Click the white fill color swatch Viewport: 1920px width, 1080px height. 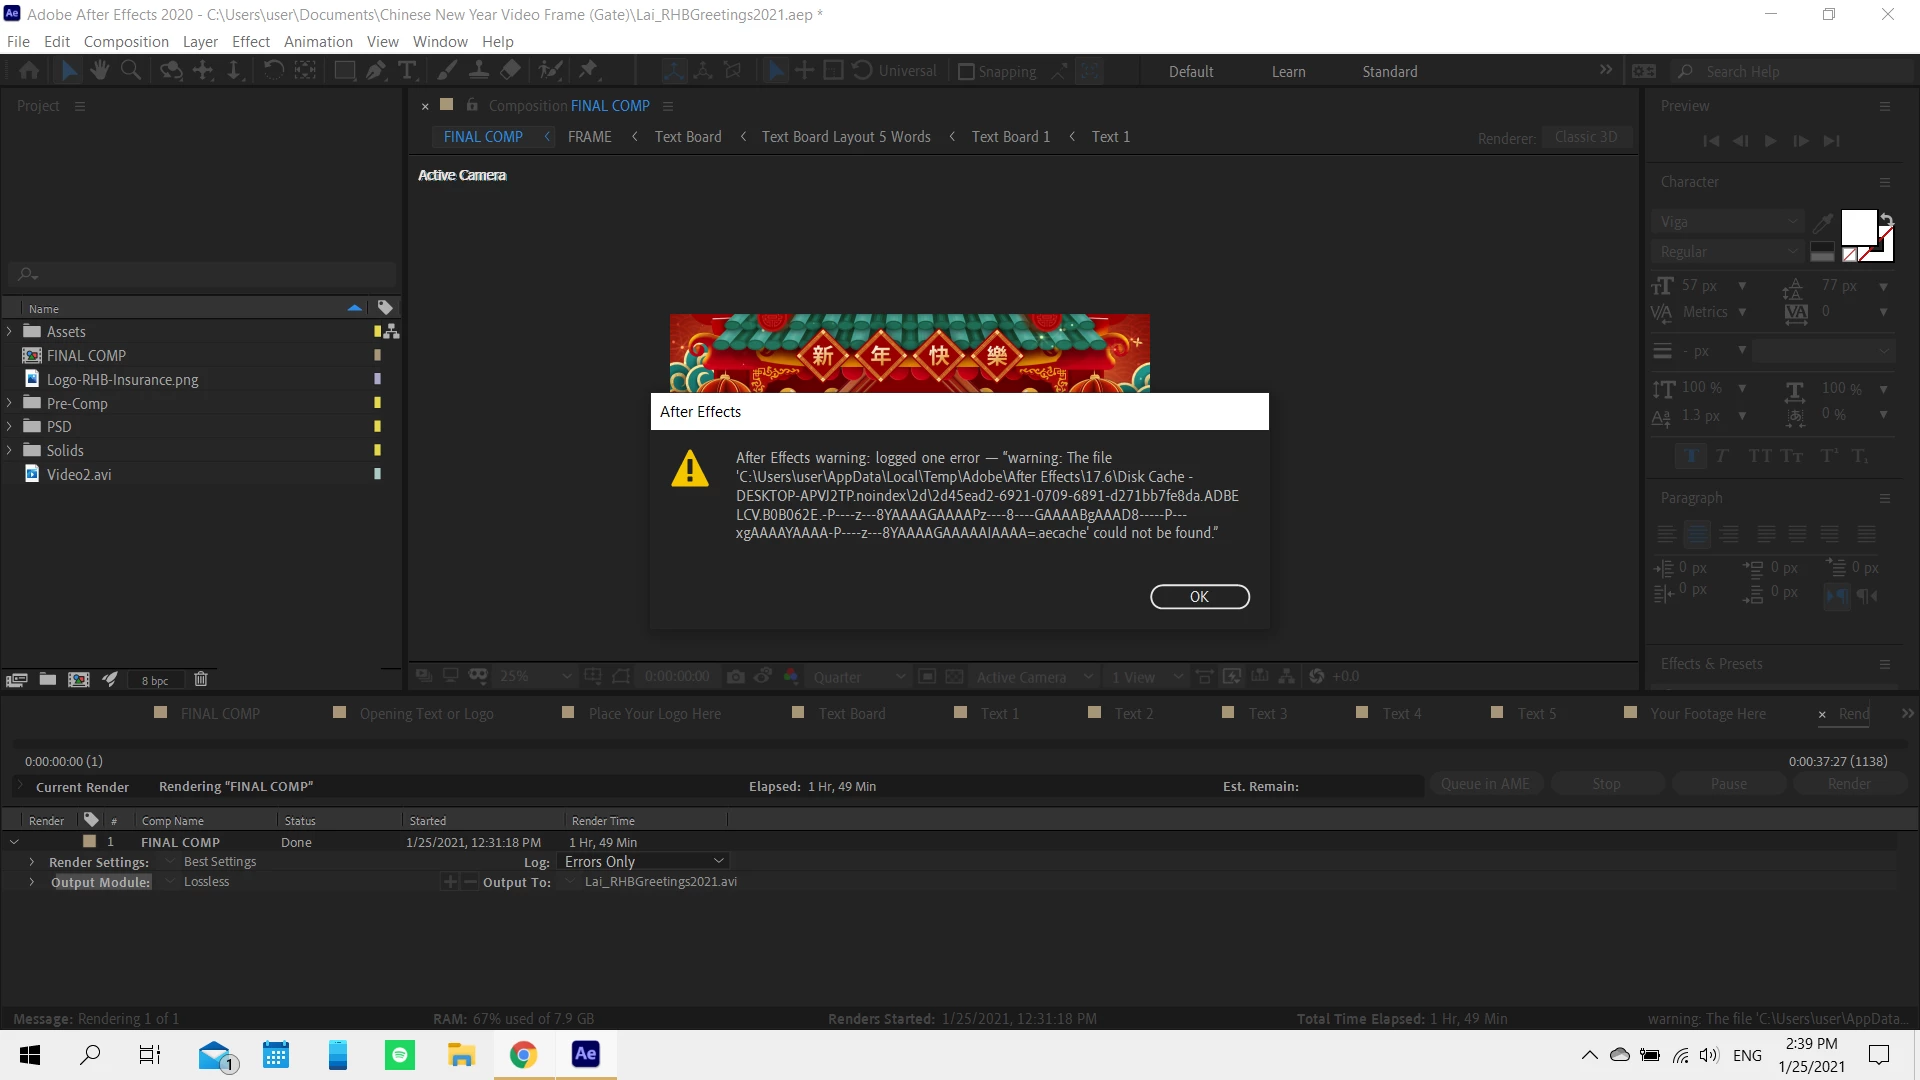tap(1857, 227)
